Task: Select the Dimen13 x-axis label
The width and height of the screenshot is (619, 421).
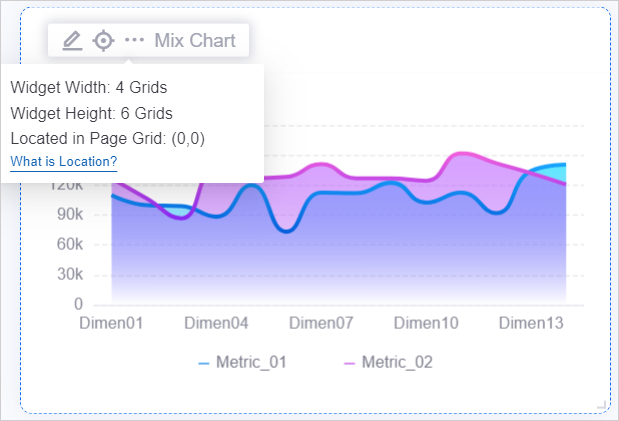Action: (x=531, y=323)
